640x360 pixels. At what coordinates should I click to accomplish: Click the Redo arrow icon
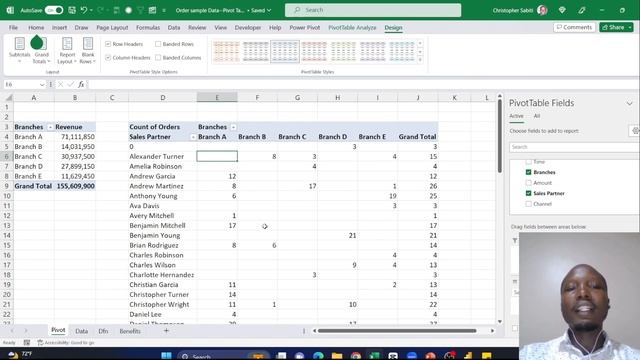(x=100, y=10)
